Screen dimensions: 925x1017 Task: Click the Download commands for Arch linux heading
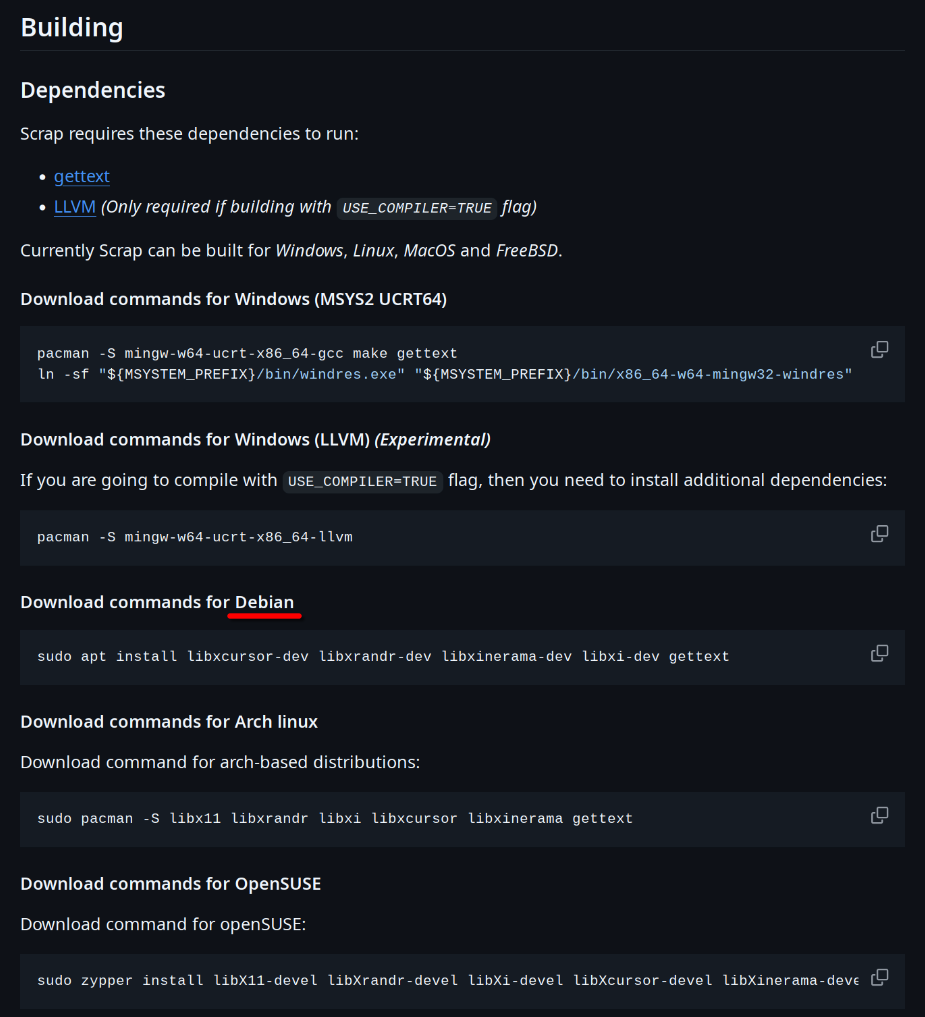click(x=168, y=721)
